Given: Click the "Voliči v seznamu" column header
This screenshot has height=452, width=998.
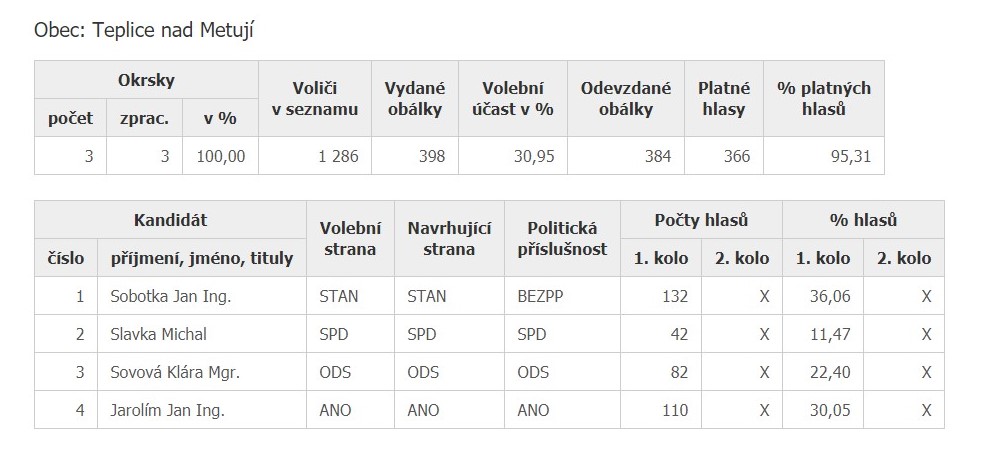Looking at the screenshot, I should tap(314, 98).
